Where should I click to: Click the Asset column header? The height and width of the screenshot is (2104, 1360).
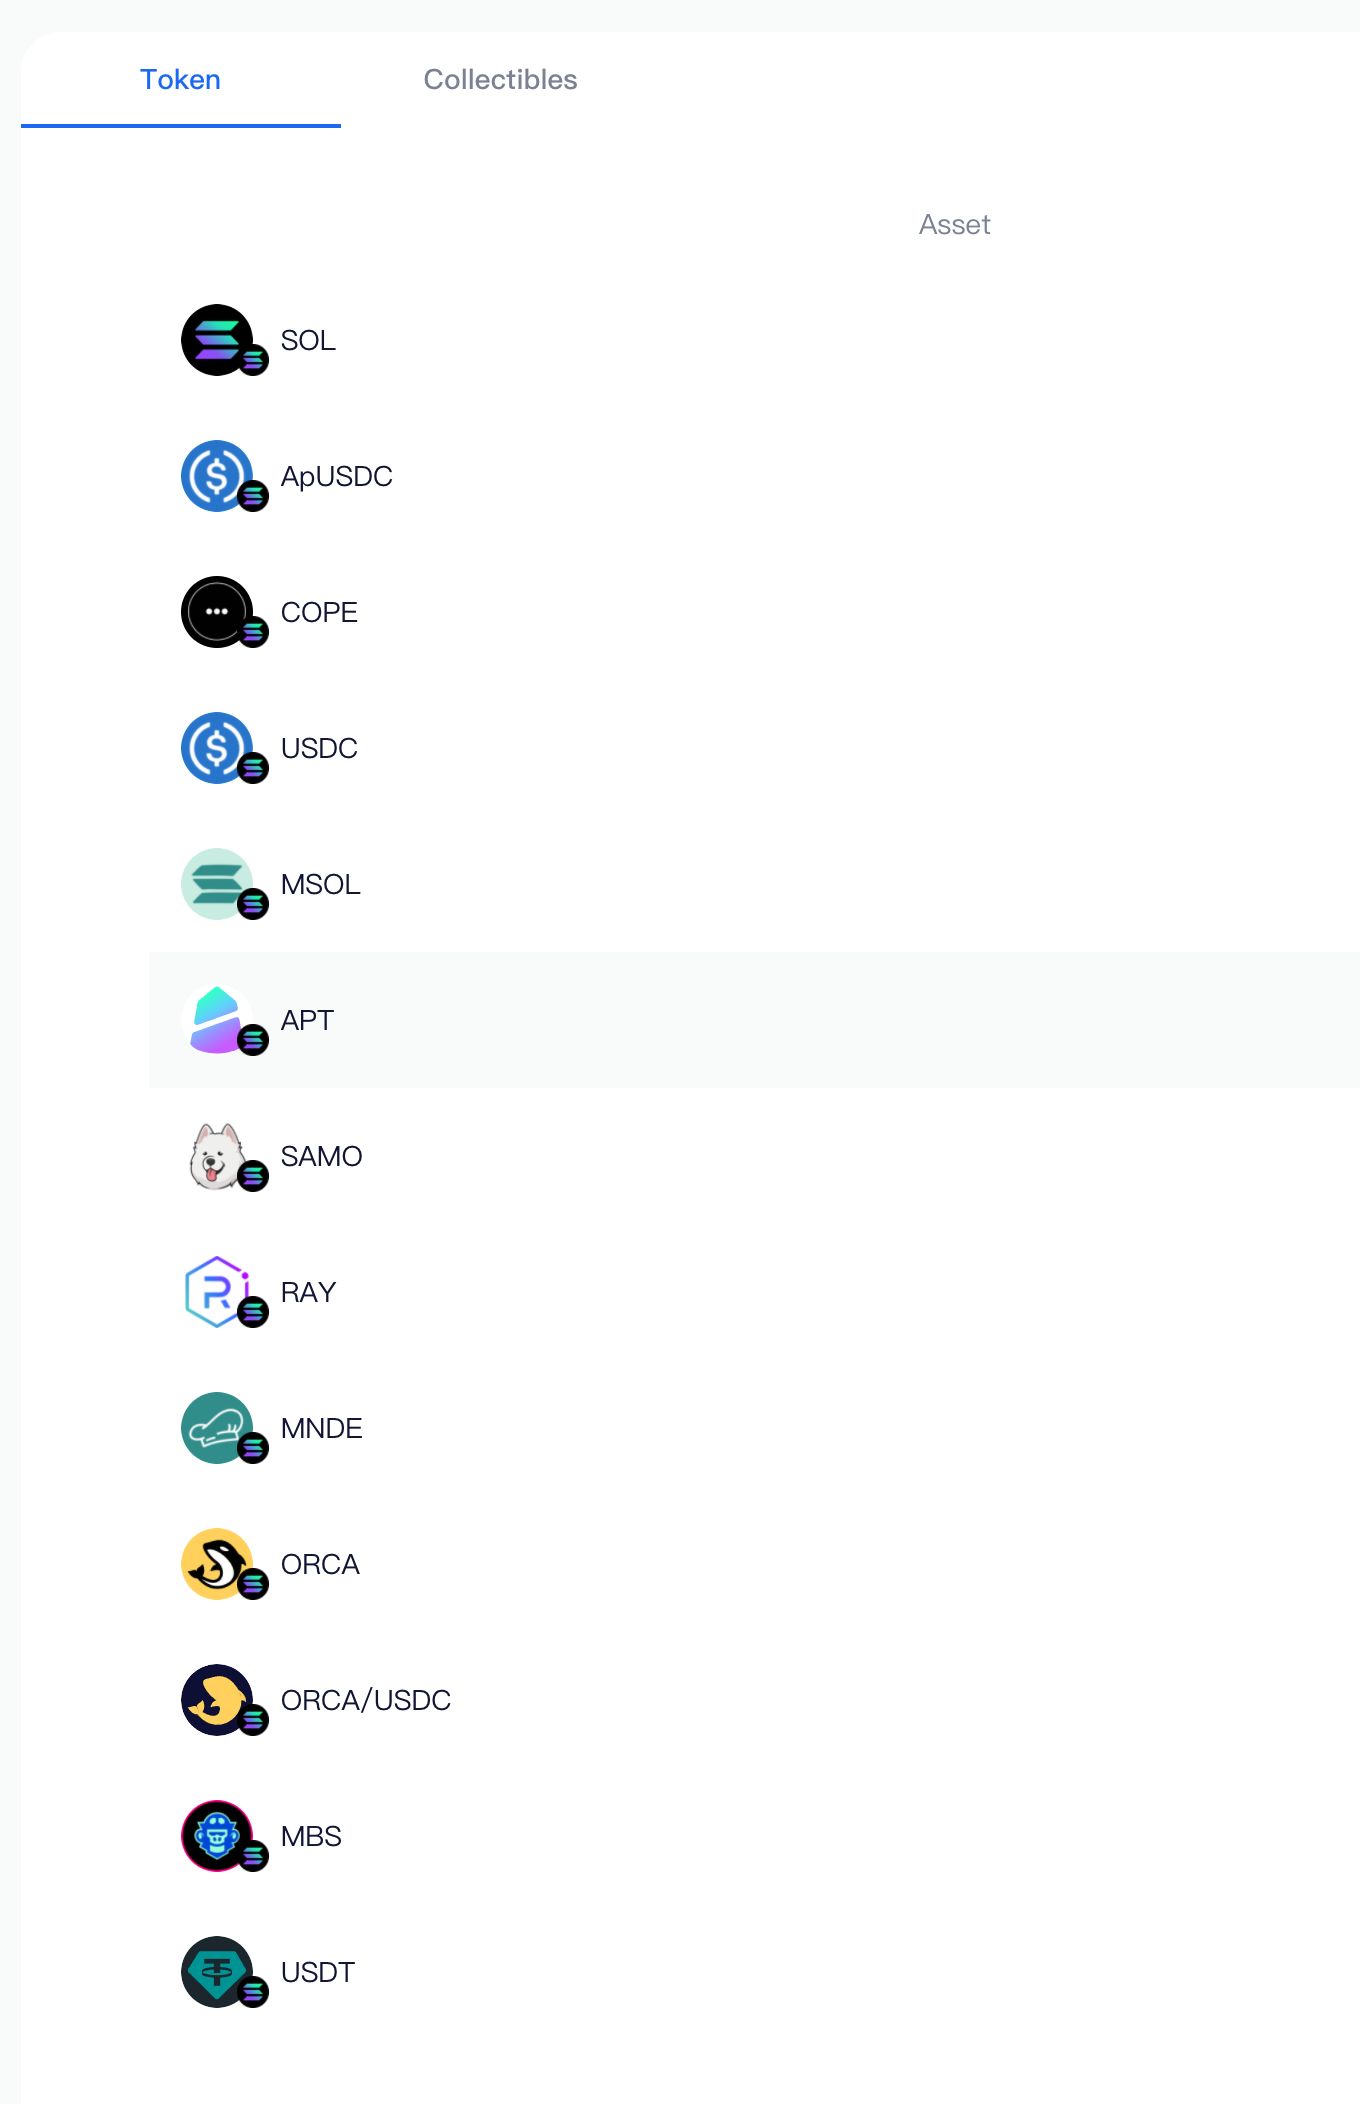pyautogui.click(x=955, y=224)
